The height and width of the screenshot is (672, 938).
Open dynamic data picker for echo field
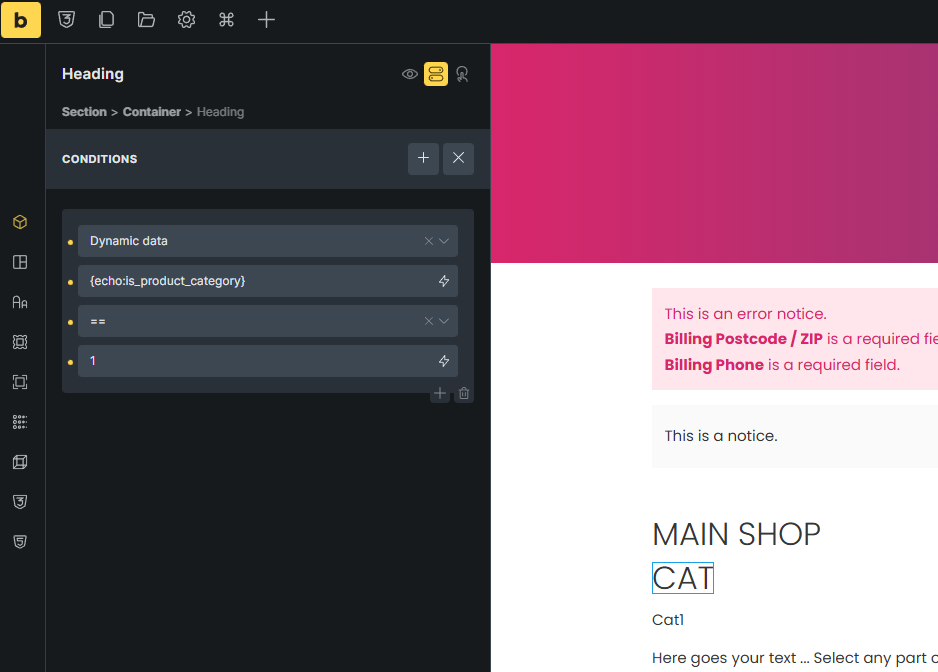[x=444, y=281]
